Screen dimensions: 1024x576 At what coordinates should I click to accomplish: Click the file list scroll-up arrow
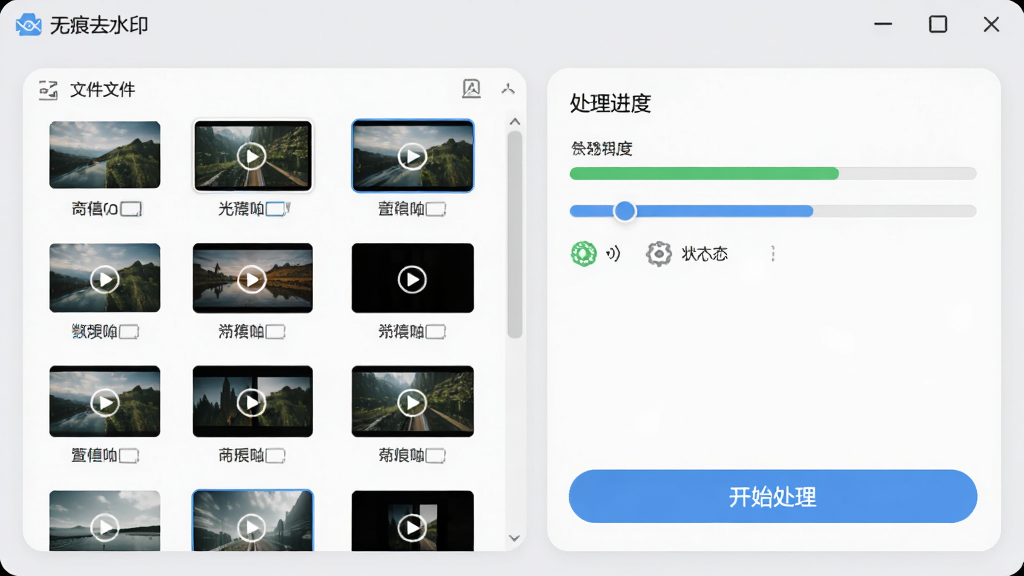tap(515, 121)
